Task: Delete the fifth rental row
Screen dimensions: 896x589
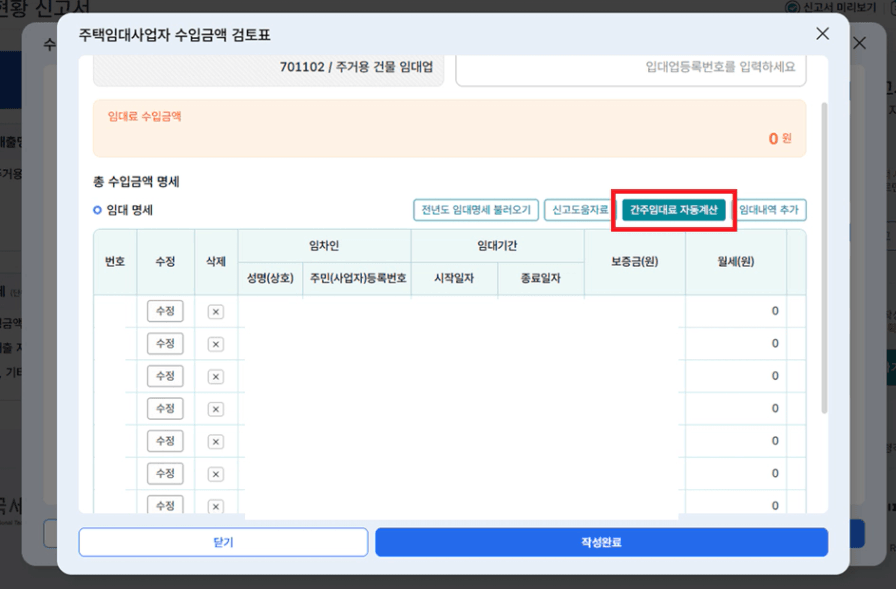Action: 215,441
